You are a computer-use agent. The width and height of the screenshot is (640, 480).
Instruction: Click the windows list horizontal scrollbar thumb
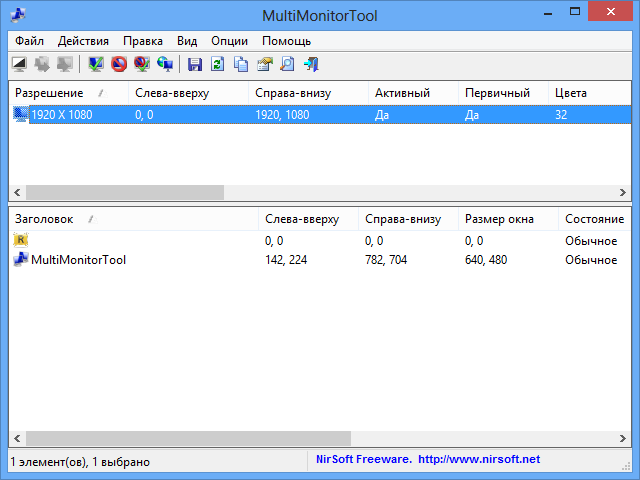tap(189, 438)
